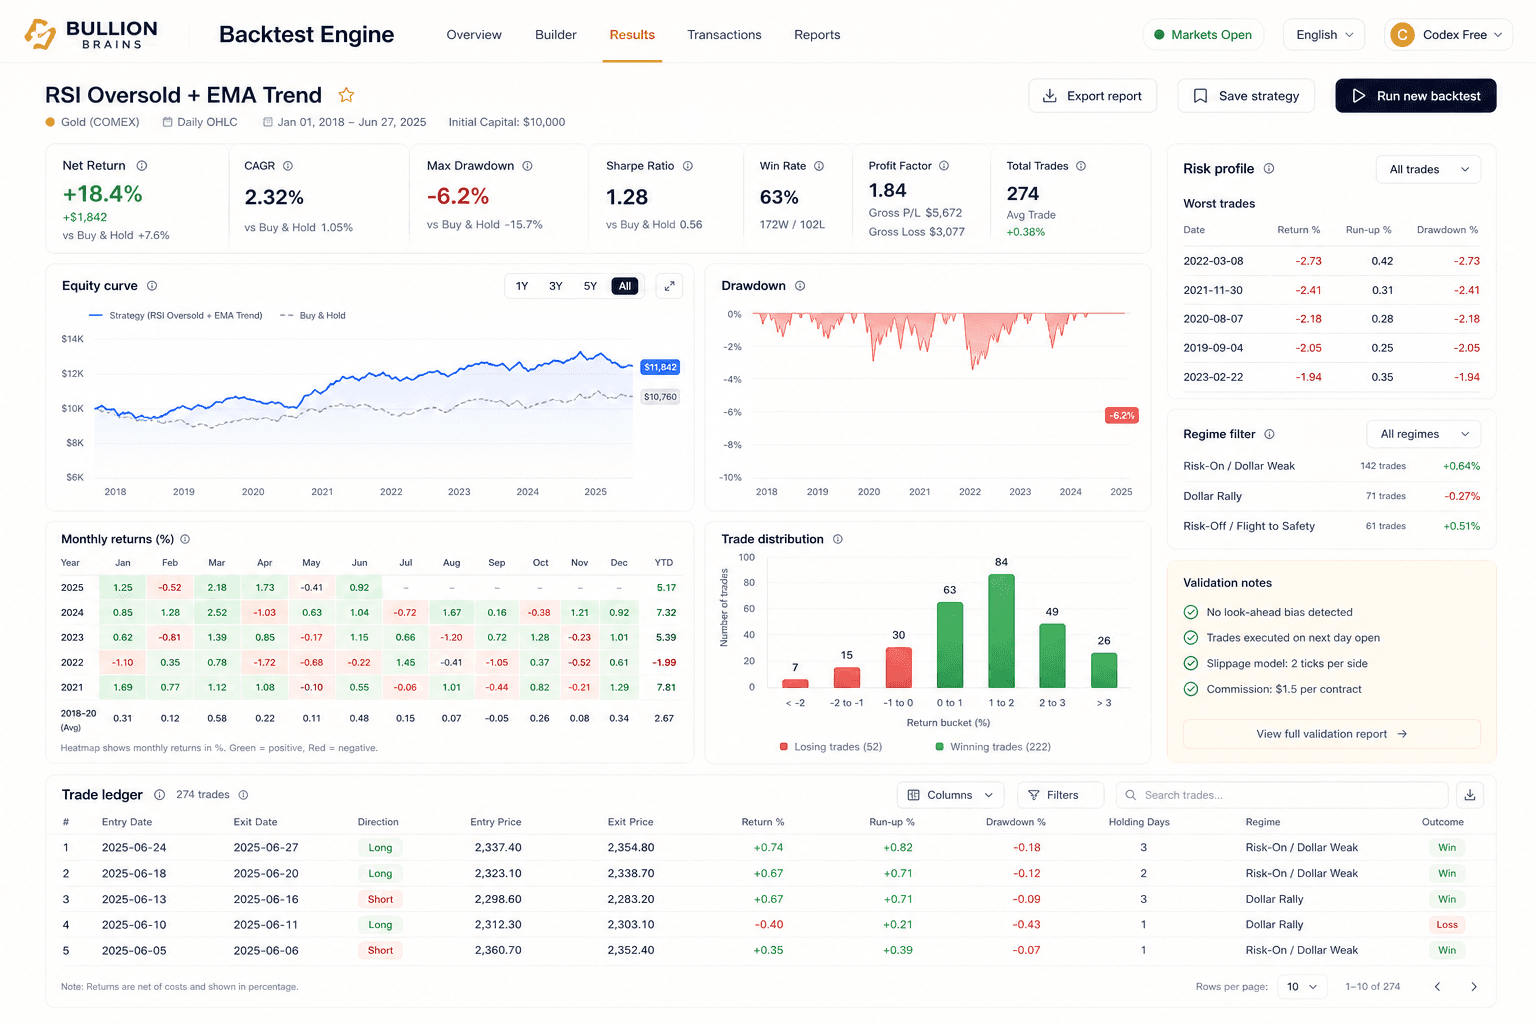
Task: Open the English language dropdown
Action: point(1324,35)
